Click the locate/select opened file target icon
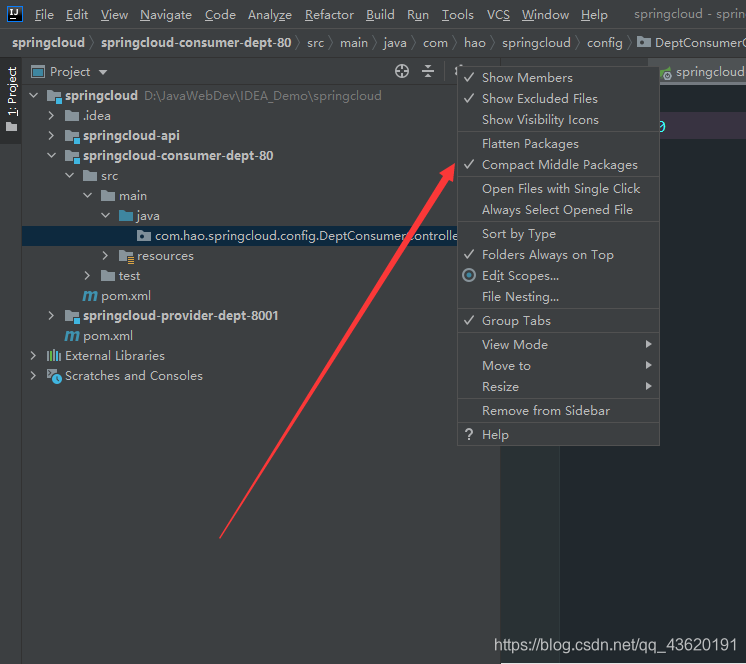Screen dimensions: 746x664 [x=402, y=71]
